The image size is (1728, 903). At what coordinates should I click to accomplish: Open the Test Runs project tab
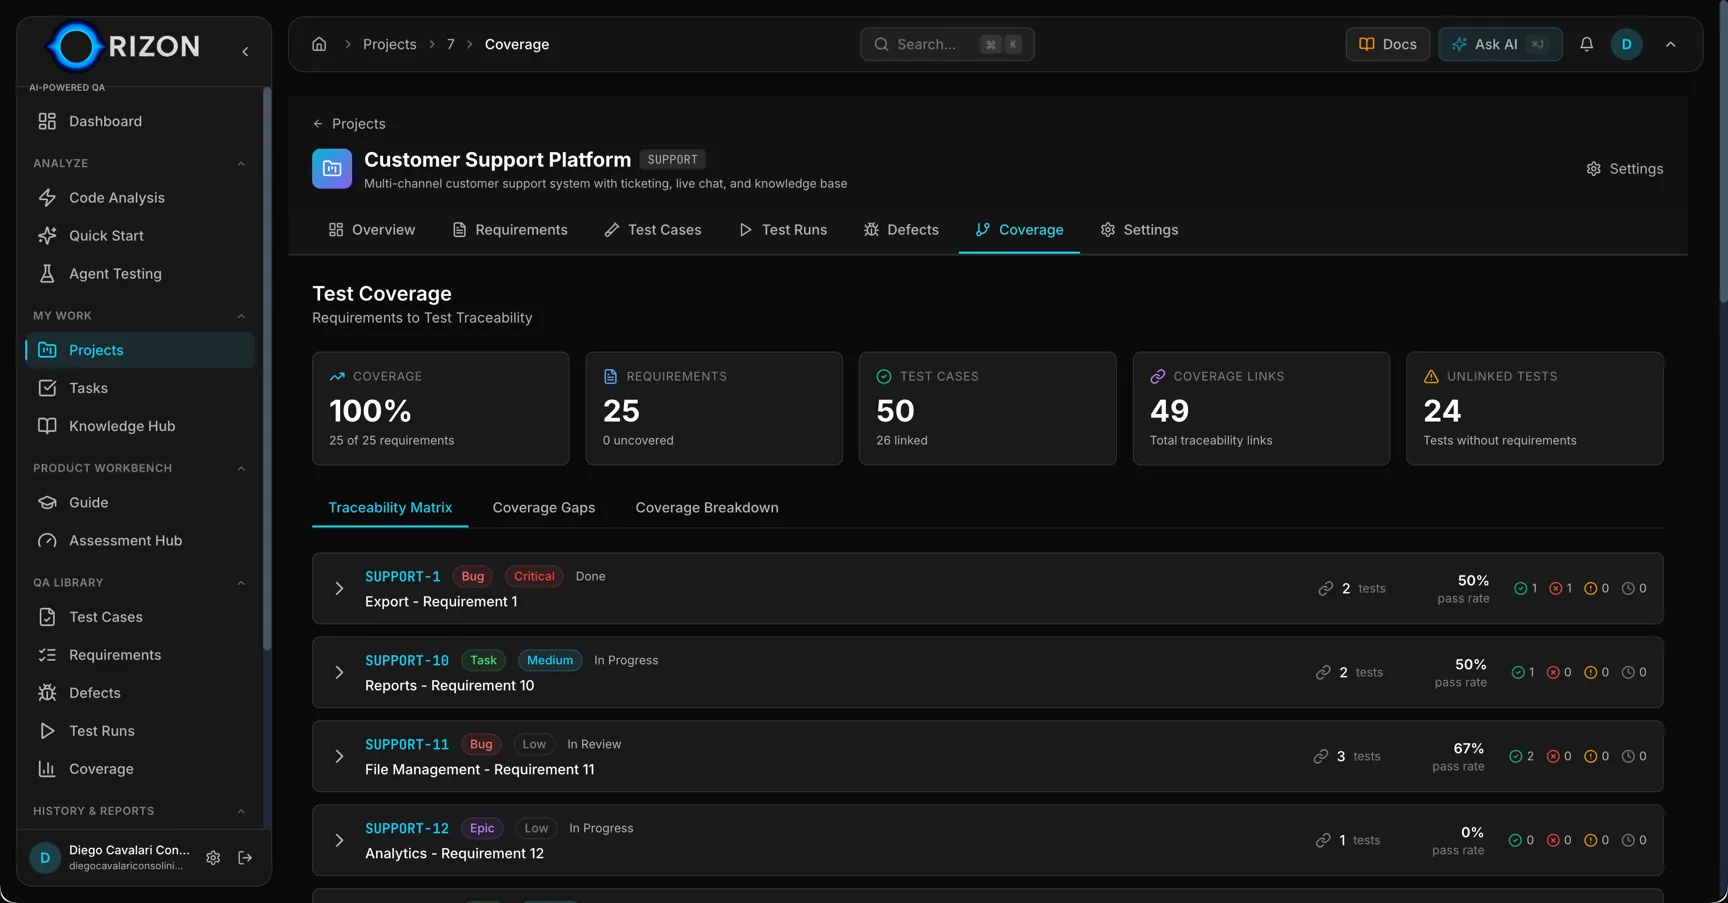pos(783,230)
